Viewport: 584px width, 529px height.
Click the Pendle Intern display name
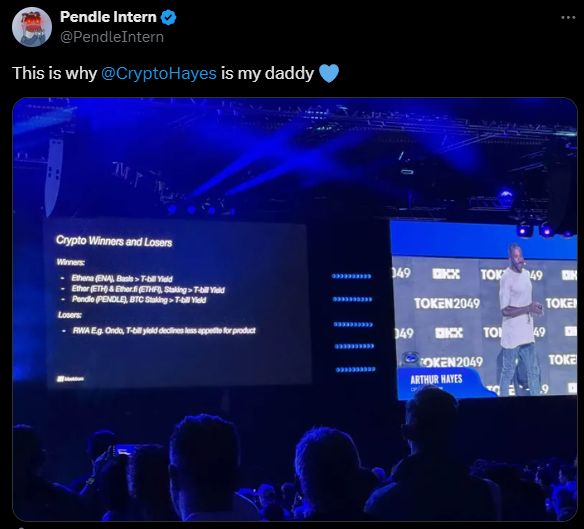click(x=108, y=17)
